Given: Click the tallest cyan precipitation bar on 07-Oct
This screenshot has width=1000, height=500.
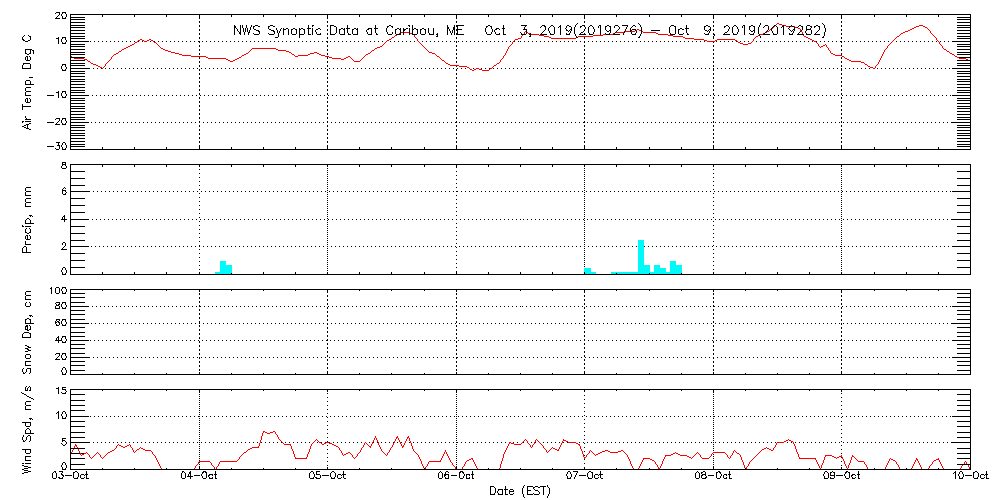Looking at the screenshot, I should coord(641,256).
